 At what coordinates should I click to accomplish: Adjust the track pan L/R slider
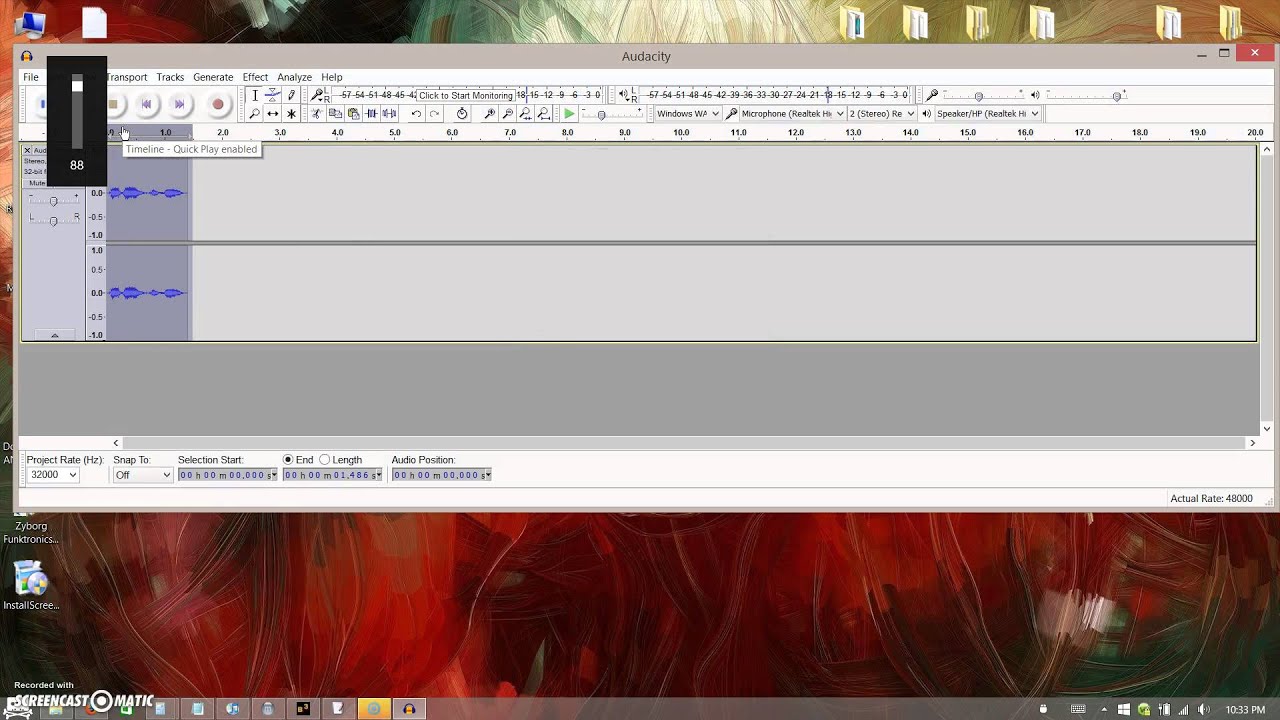coord(53,219)
